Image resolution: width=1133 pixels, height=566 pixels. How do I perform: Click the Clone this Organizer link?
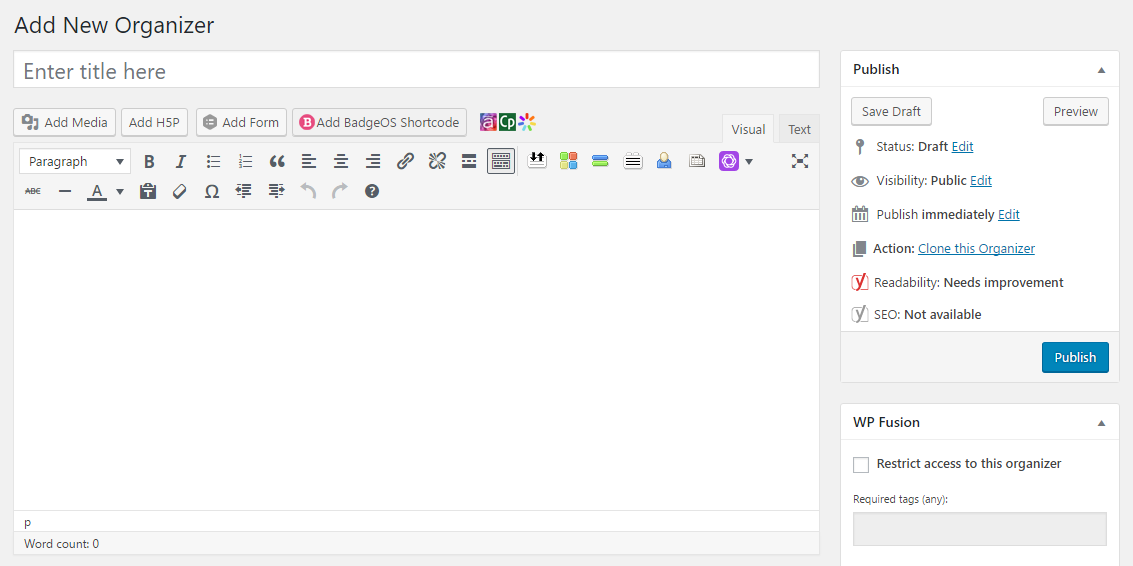click(976, 248)
